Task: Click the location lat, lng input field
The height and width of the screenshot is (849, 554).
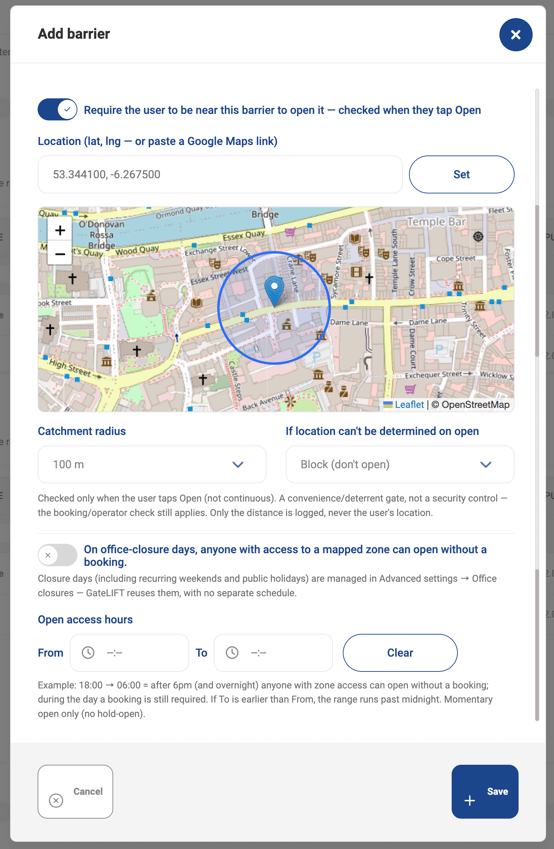Action: (220, 174)
